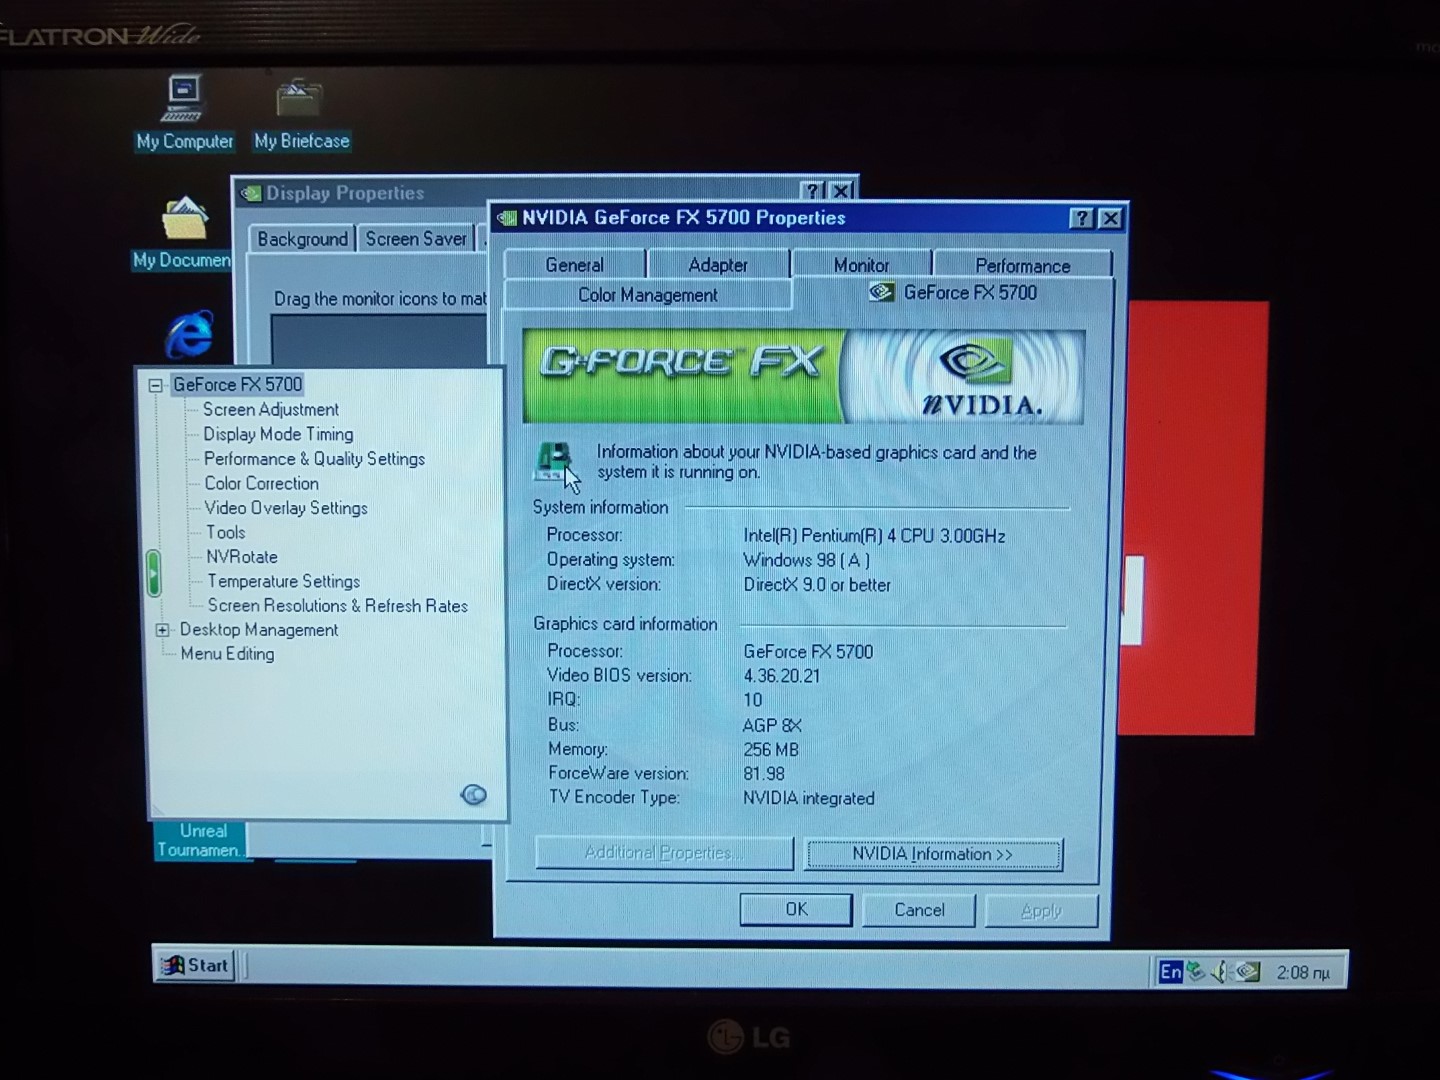This screenshot has height=1080, width=1440.
Task: Launch Internet Explorer from the desktop
Action: tap(189, 334)
